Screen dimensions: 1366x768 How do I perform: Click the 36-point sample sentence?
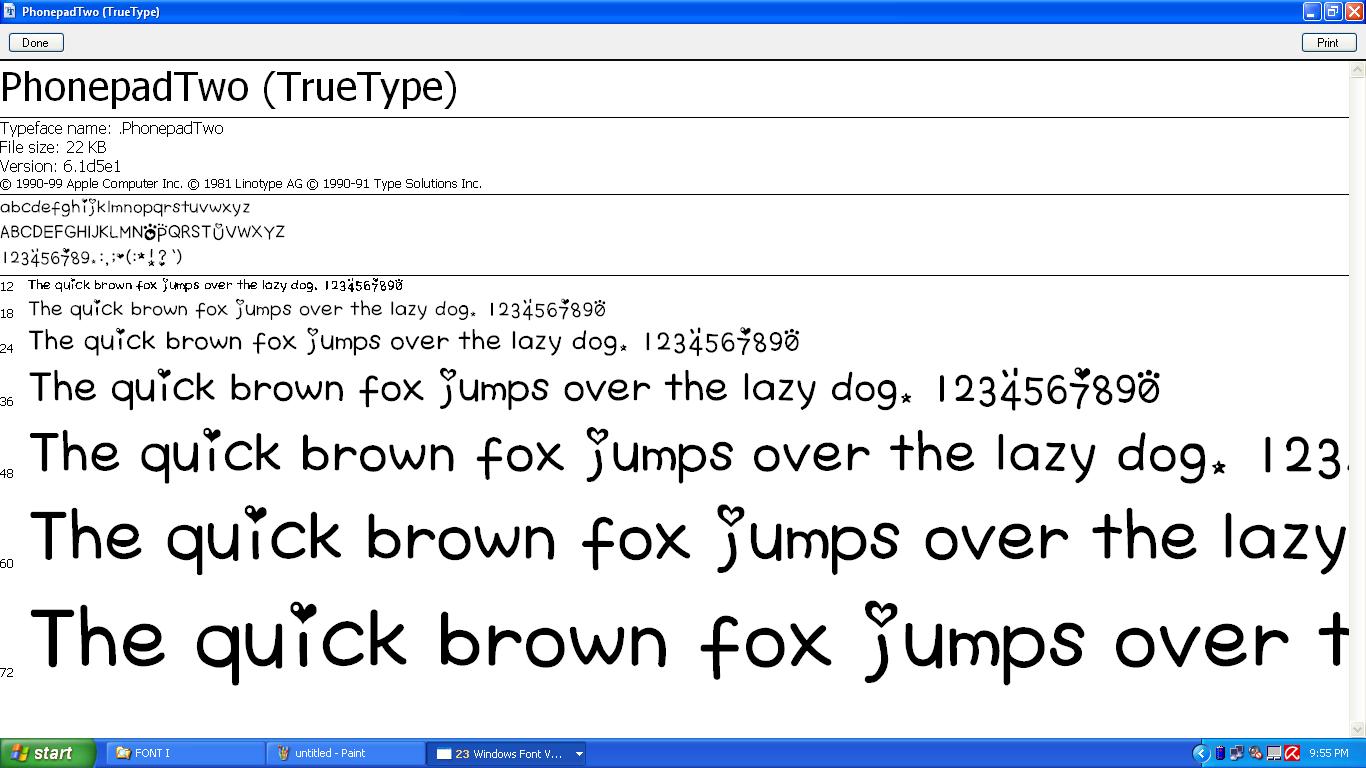(x=595, y=388)
